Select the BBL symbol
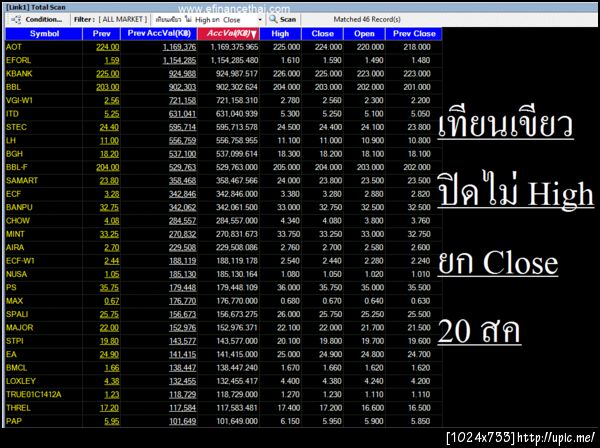 13,87
